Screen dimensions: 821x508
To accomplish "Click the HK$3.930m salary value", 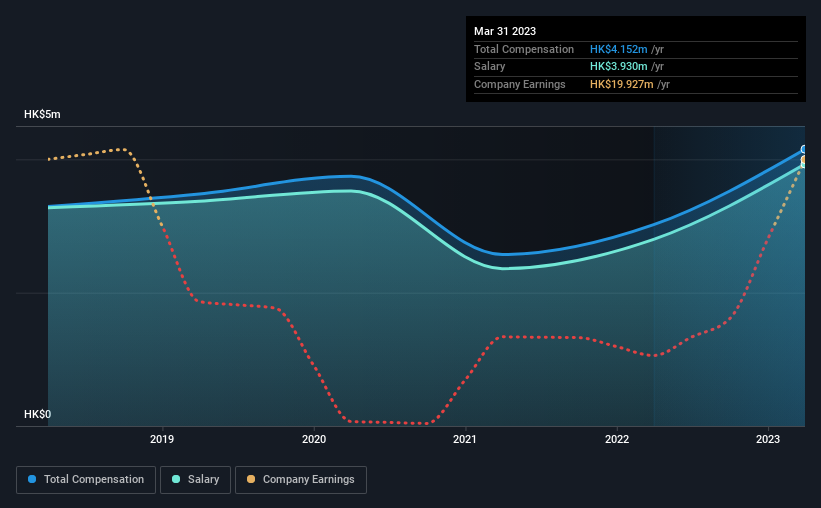I will click(619, 67).
